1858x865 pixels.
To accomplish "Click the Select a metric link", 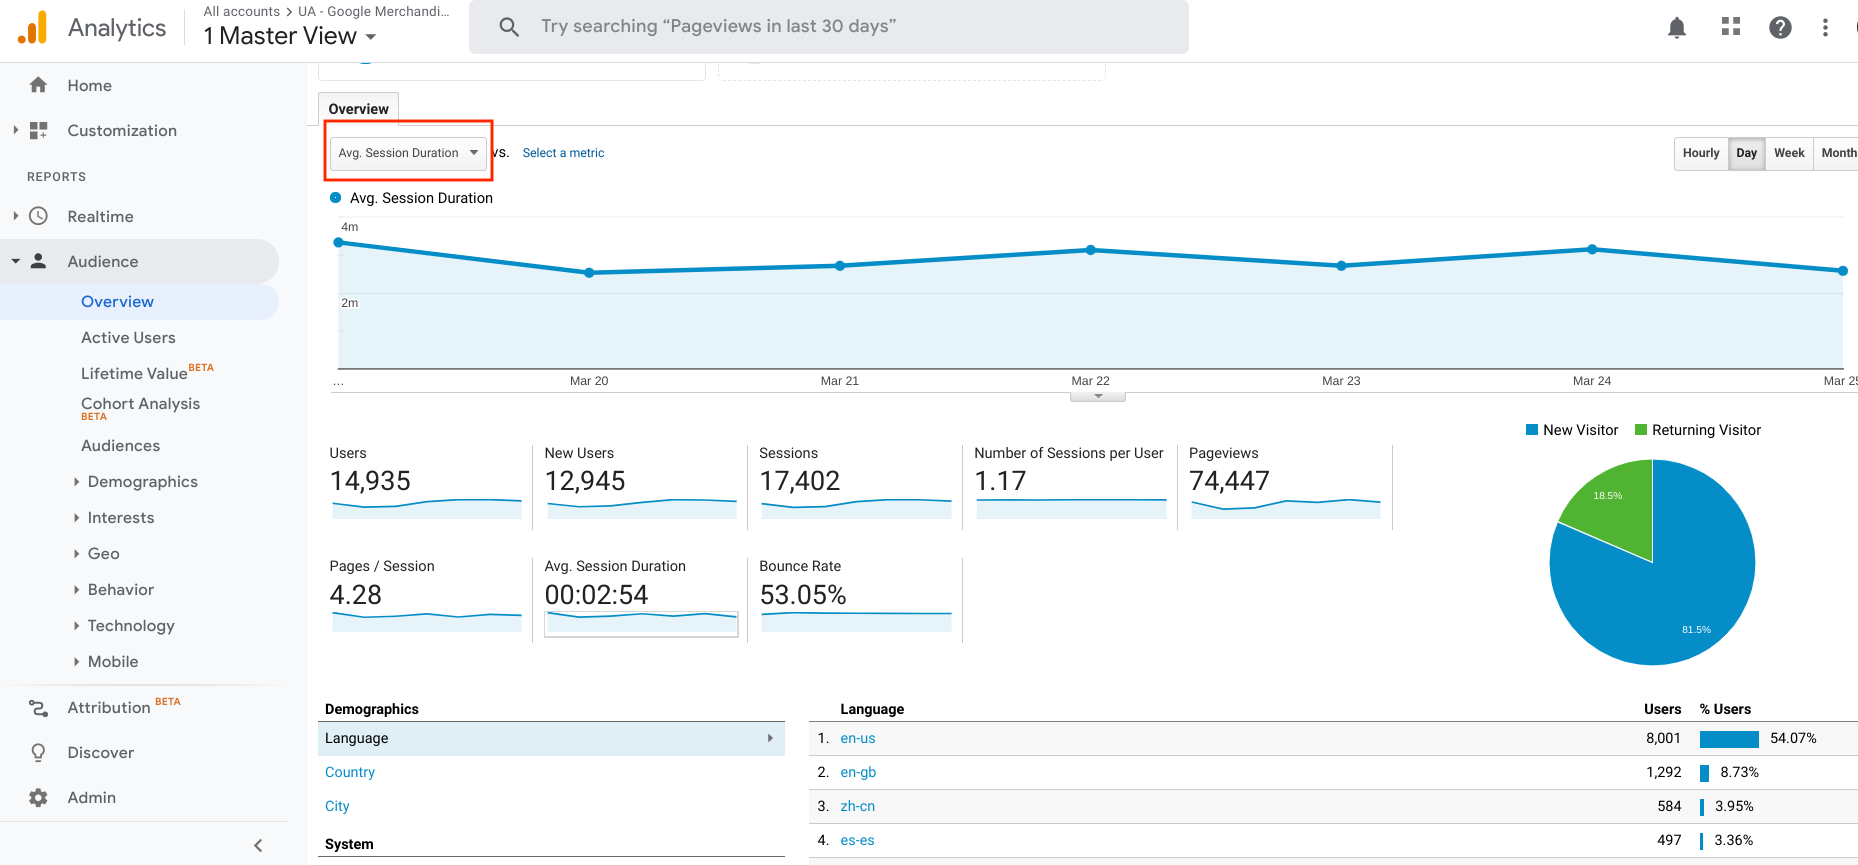I will (x=563, y=153).
